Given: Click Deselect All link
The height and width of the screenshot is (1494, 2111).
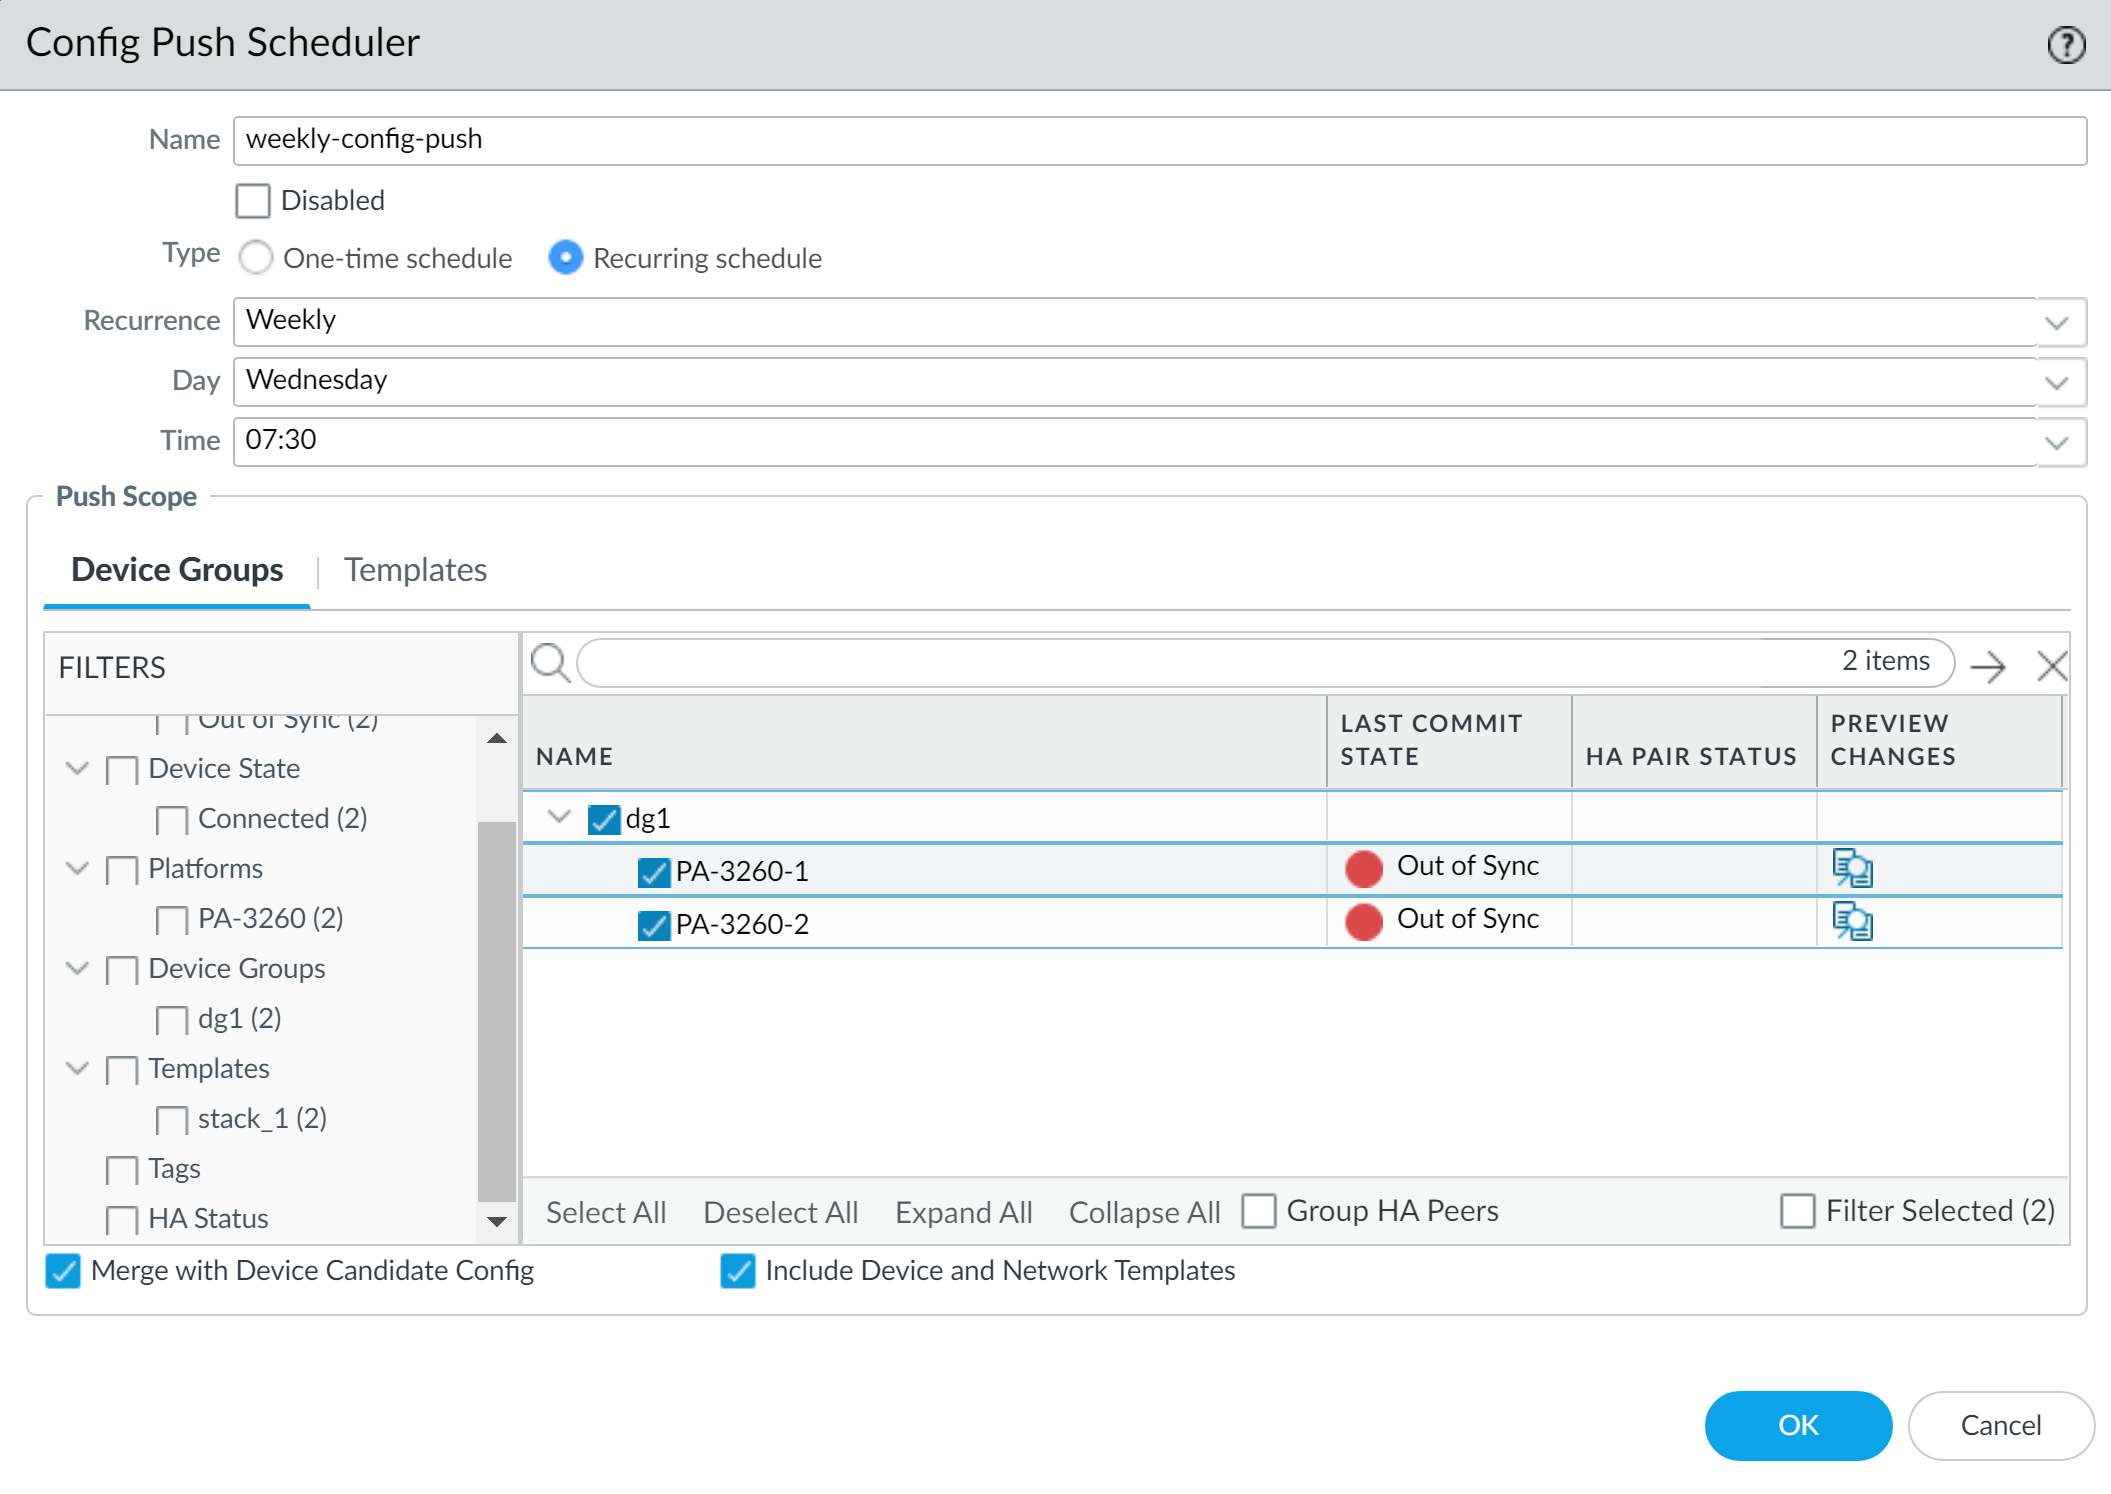Looking at the screenshot, I should 780,1212.
